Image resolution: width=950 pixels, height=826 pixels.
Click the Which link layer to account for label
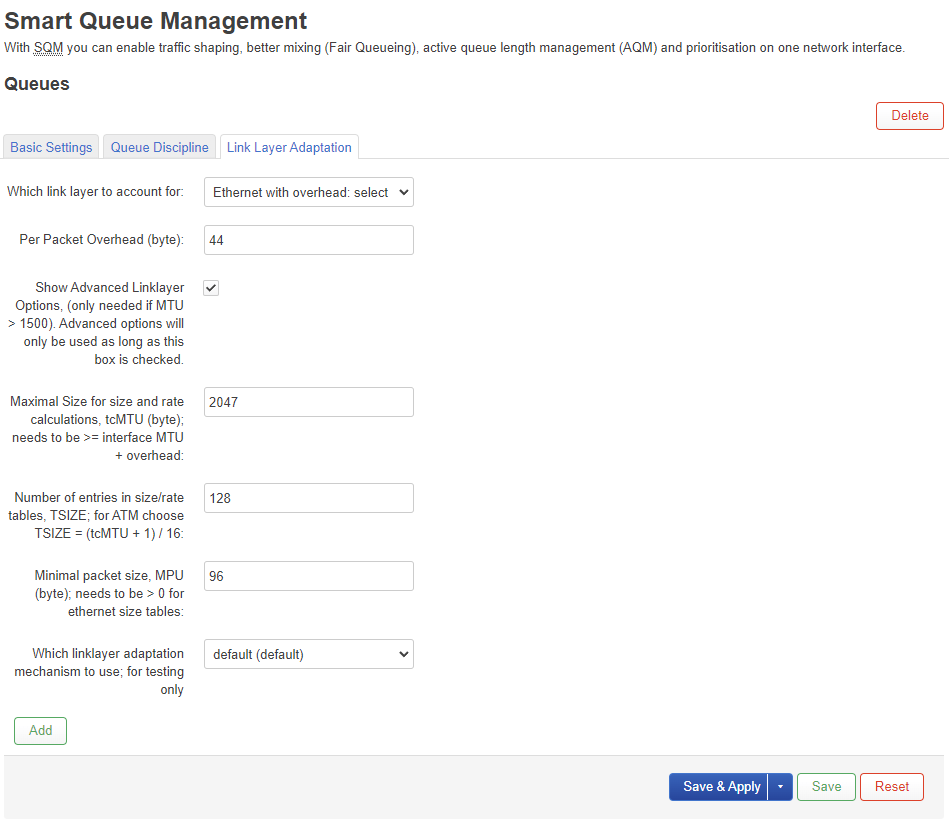point(95,191)
